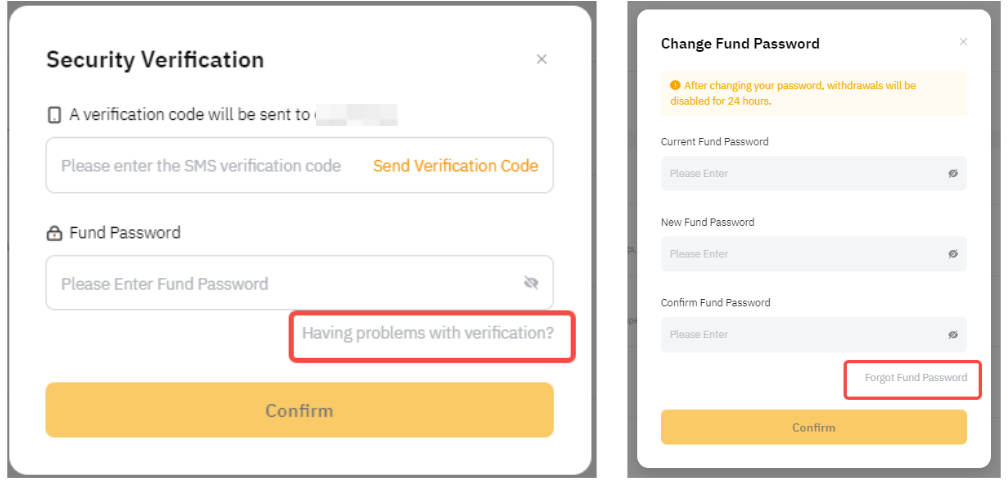This screenshot has height=482, width=1008.
Task: Close the Security Verification dialog
Action: [x=542, y=60]
